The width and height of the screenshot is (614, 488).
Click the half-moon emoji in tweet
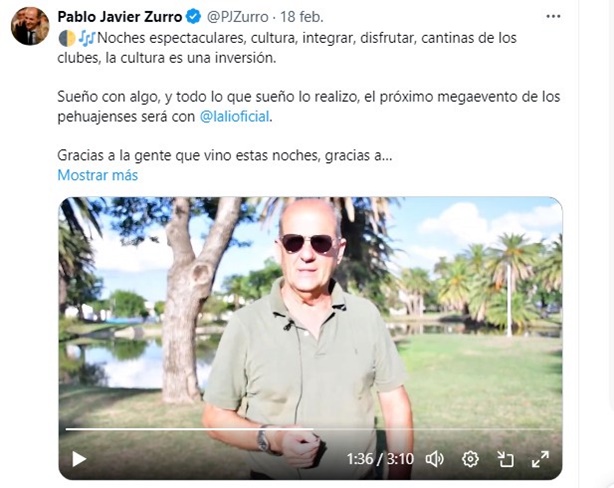67,38
